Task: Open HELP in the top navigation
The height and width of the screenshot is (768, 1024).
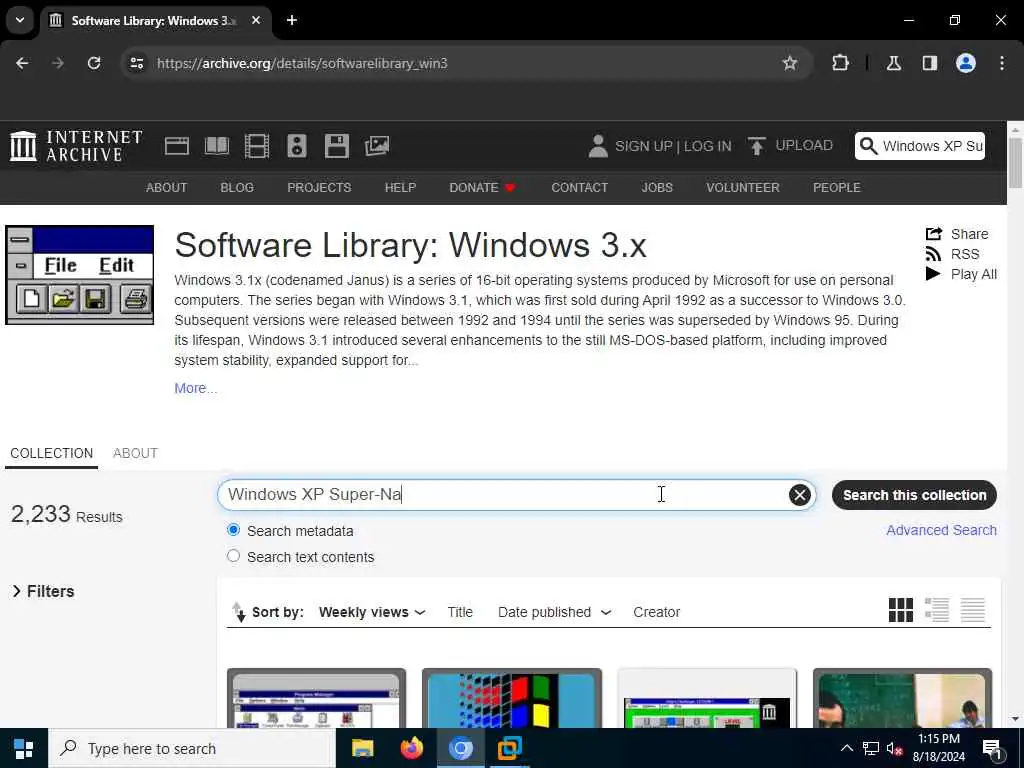Action: 400,187
